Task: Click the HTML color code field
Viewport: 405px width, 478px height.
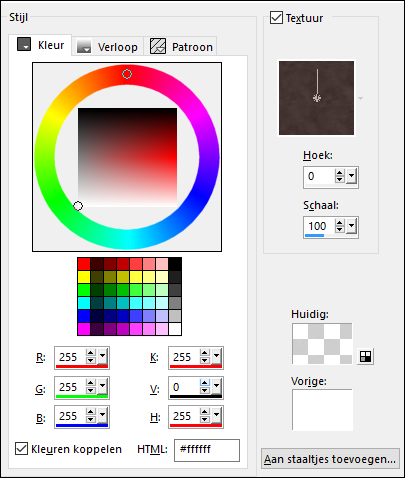Action: pos(207,450)
